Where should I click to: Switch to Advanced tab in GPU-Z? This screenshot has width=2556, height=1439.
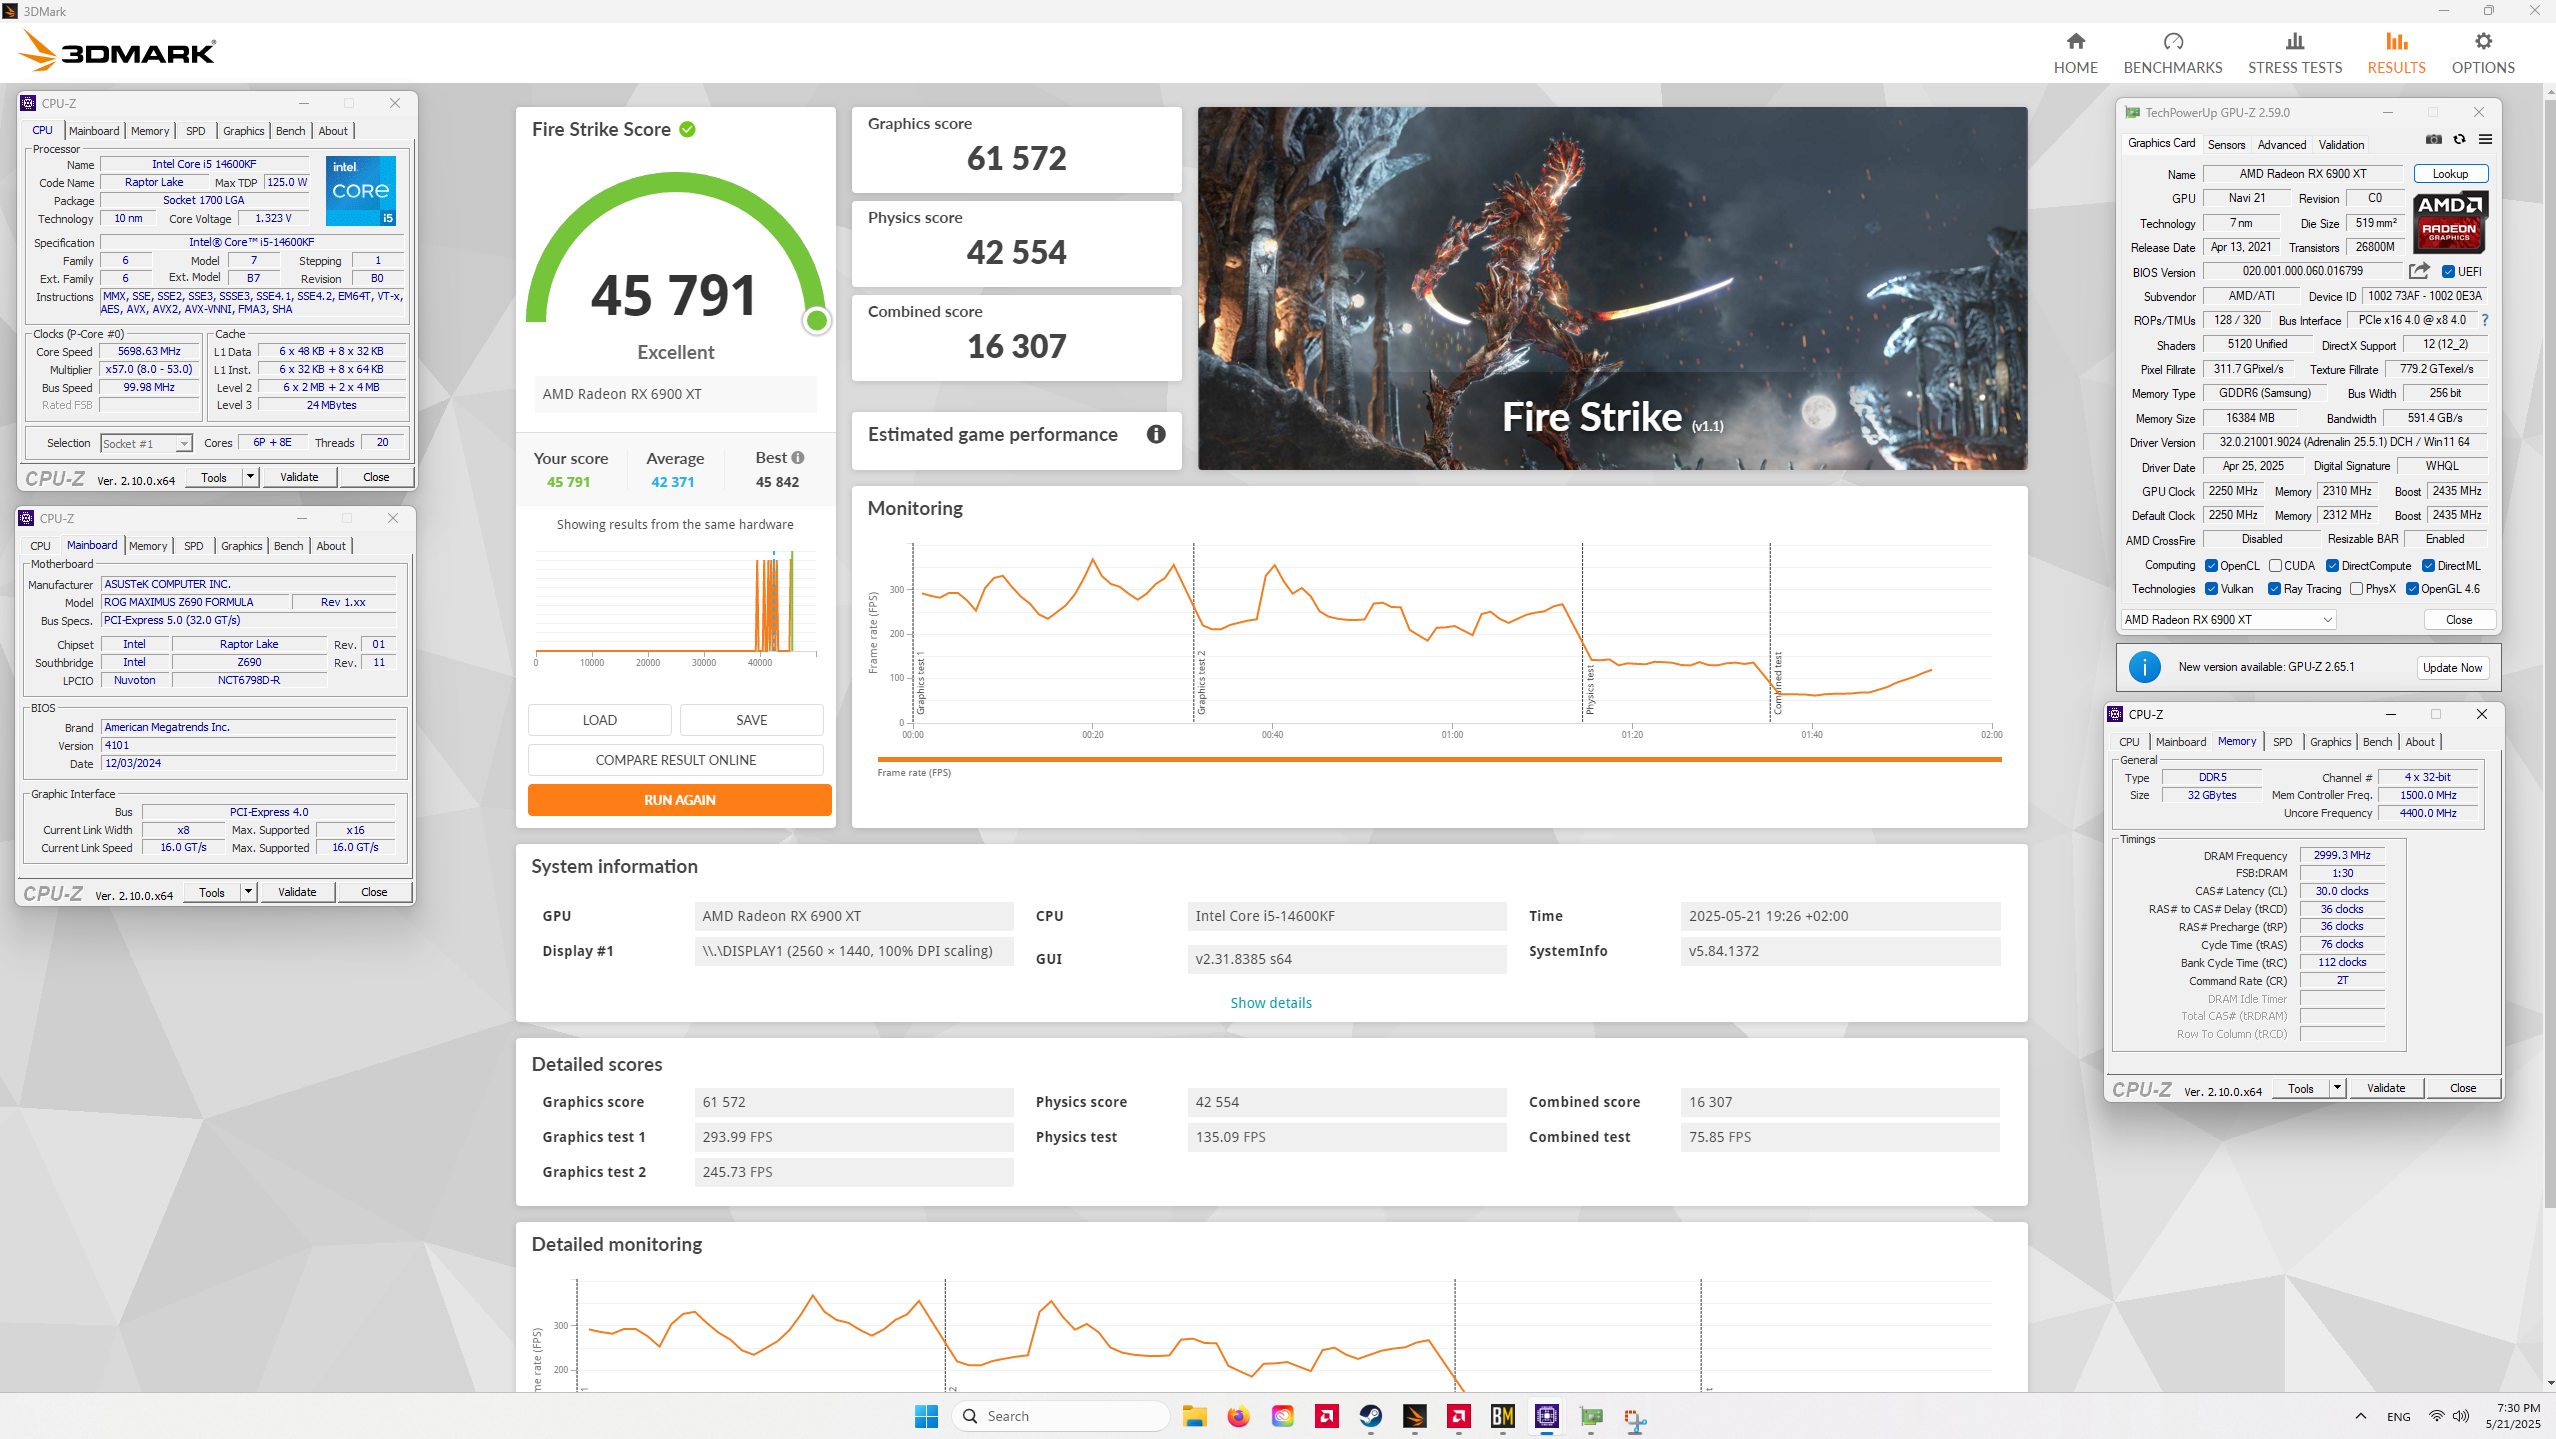pos(2282,144)
